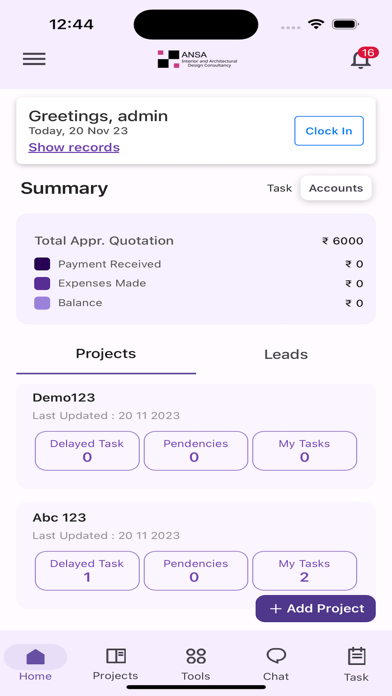Click the Add Project button
Screen dimensions: 392x696
click(x=316, y=609)
